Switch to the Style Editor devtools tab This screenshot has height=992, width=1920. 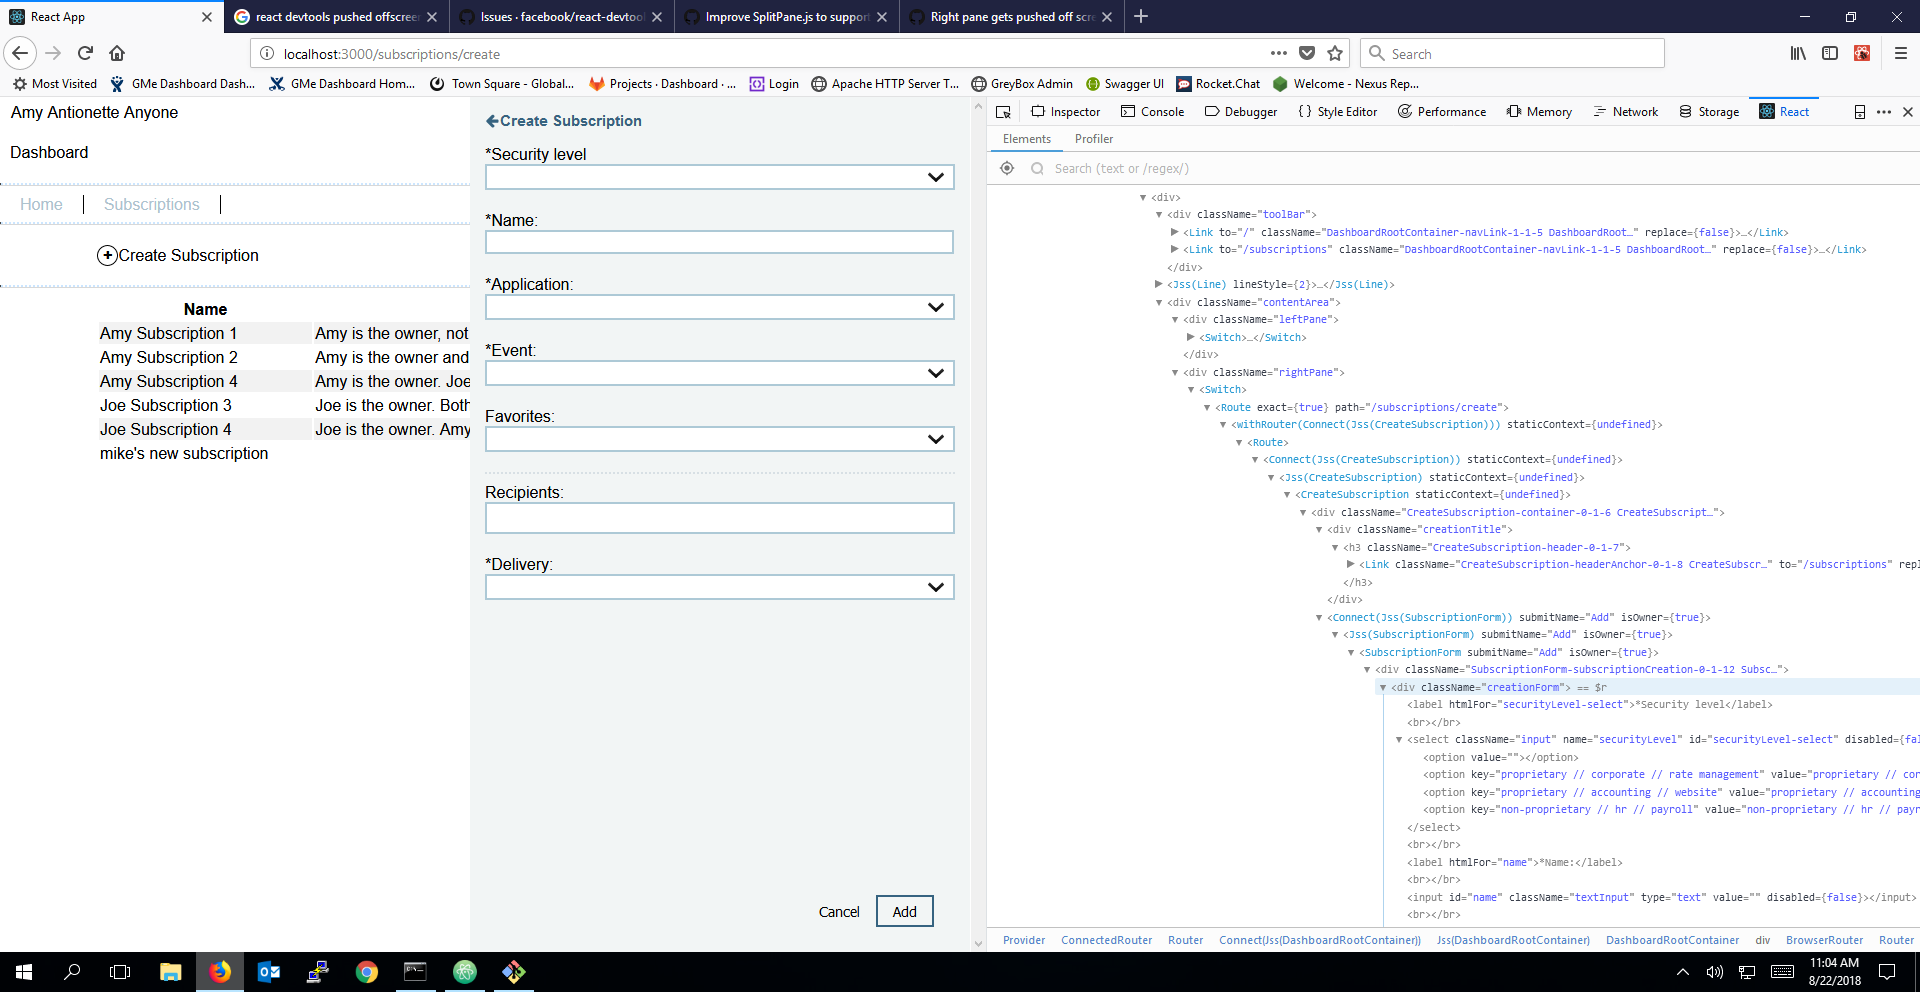(1338, 112)
